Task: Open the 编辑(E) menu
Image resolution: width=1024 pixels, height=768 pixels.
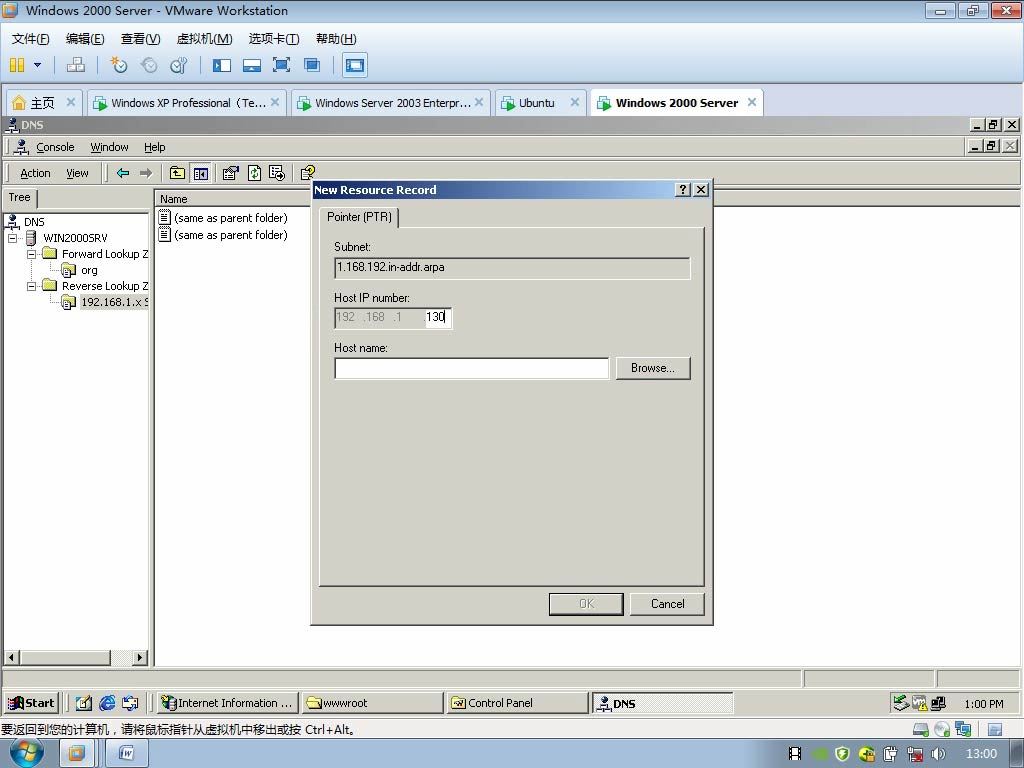Action: click(x=85, y=39)
